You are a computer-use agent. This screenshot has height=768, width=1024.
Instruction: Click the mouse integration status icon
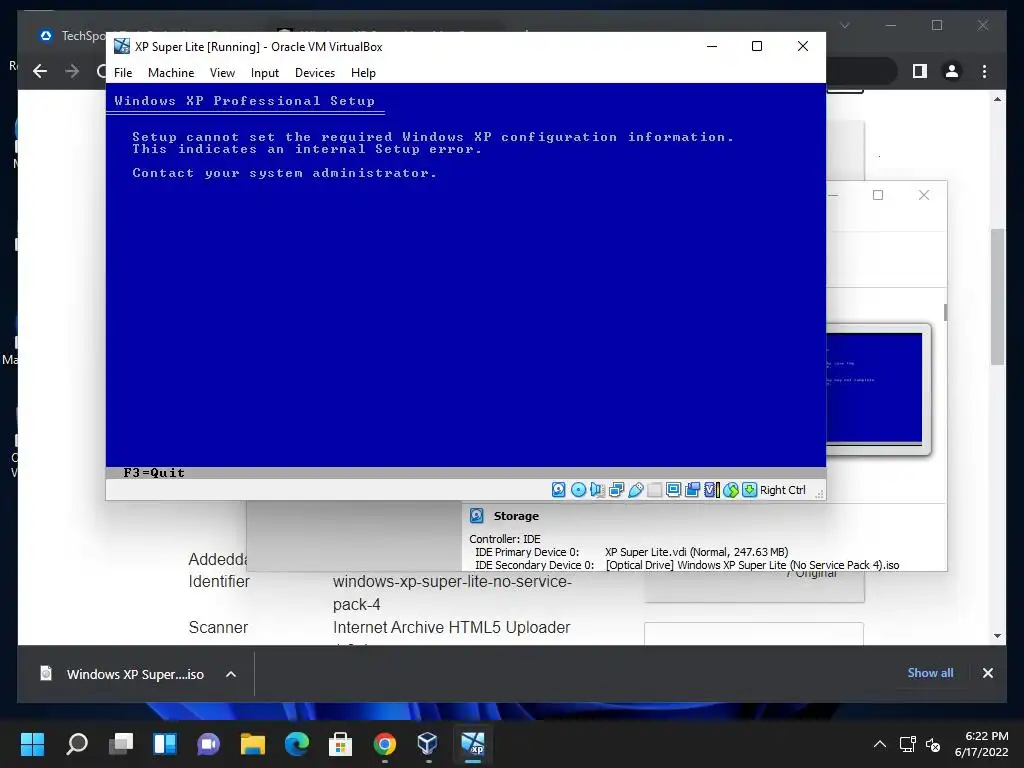(731, 490)
